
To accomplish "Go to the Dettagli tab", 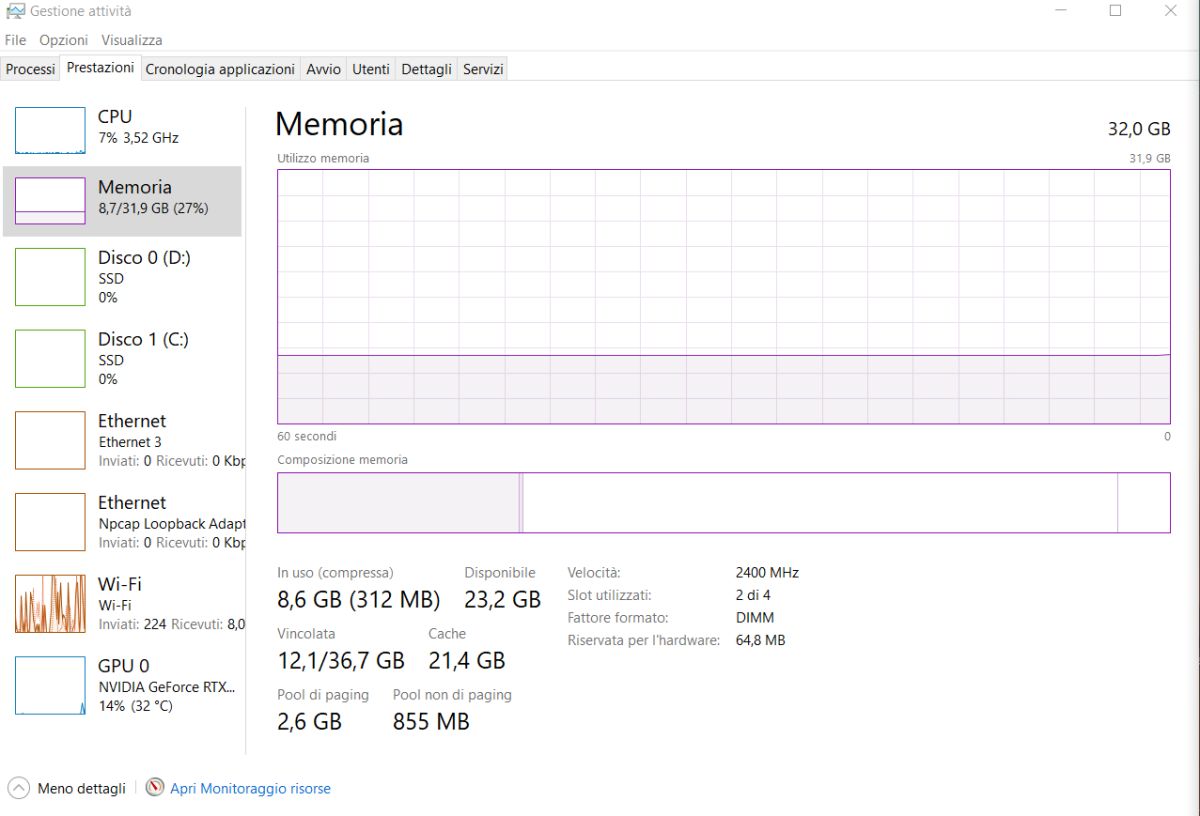I will (426, 69).
